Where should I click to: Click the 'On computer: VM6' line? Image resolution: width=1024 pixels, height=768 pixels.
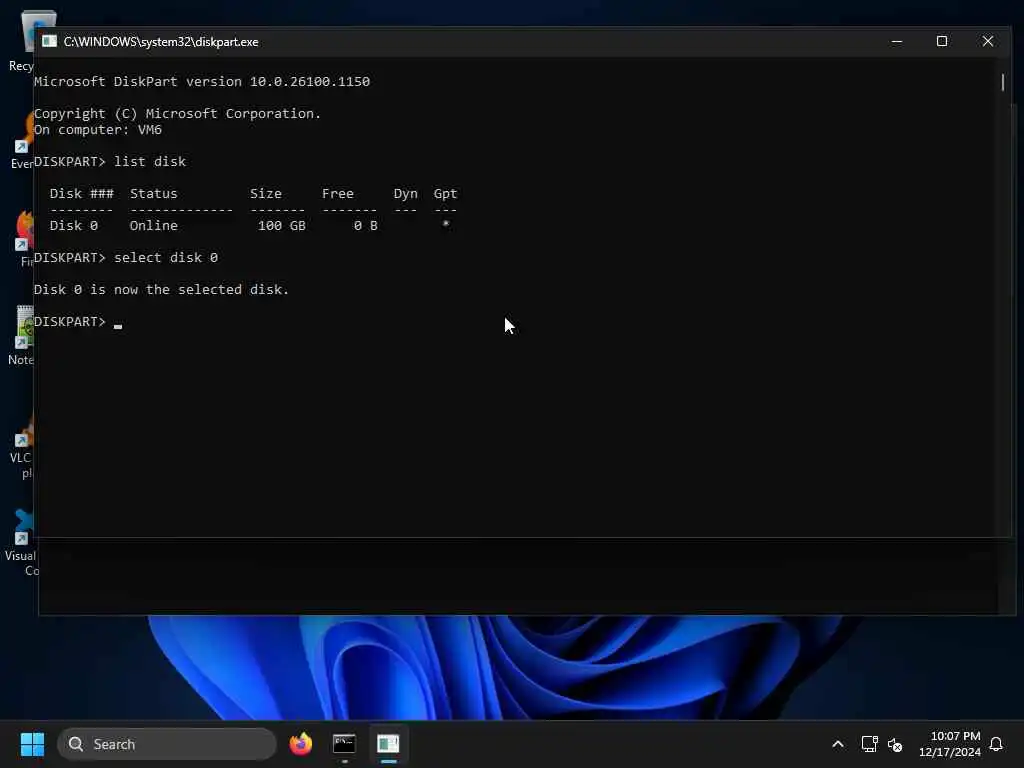coord(98,129)
